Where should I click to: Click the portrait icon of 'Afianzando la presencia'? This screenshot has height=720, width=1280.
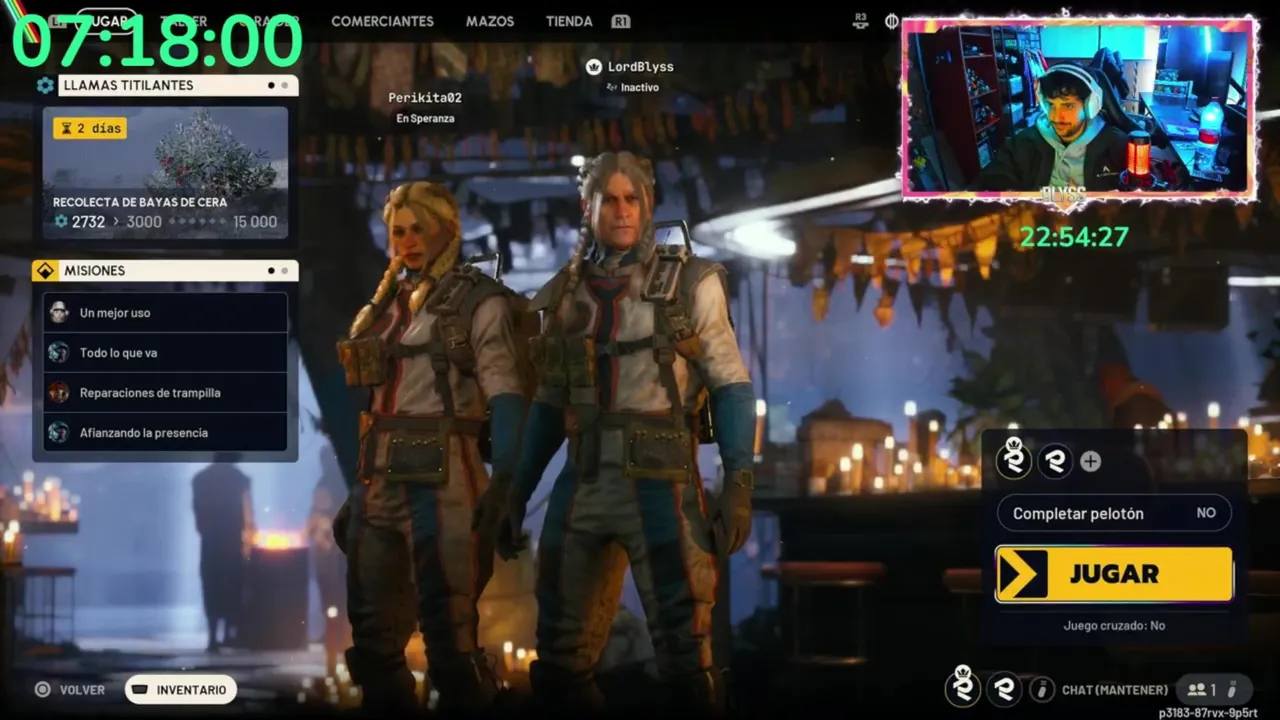click(59, 432)
